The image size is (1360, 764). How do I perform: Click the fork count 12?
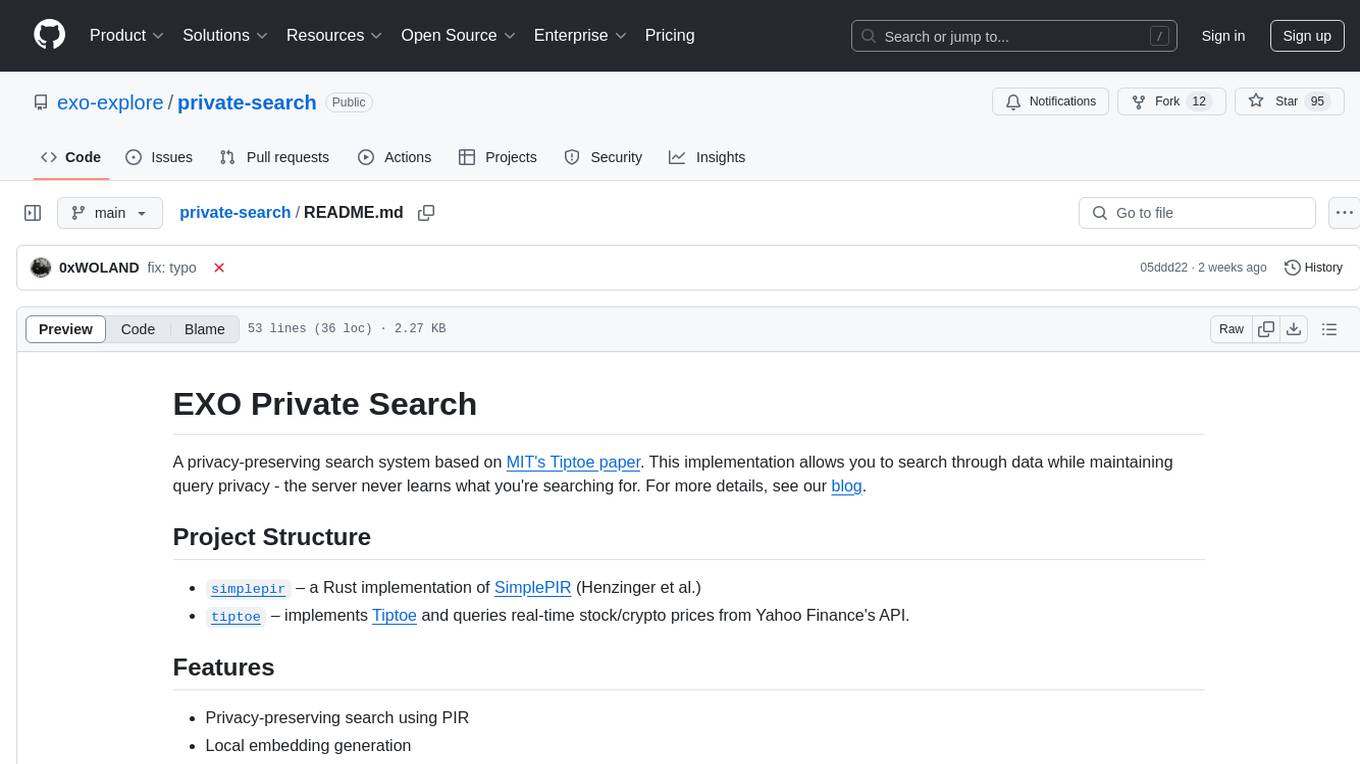click(x=1200, y=102)
